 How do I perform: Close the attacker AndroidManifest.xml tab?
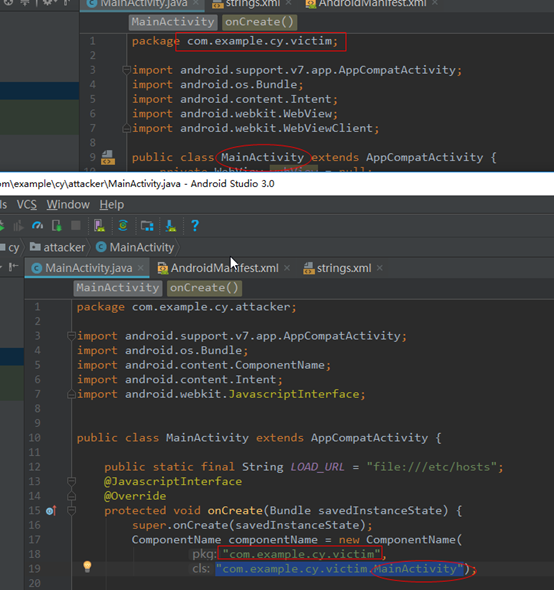click(287, 268)
